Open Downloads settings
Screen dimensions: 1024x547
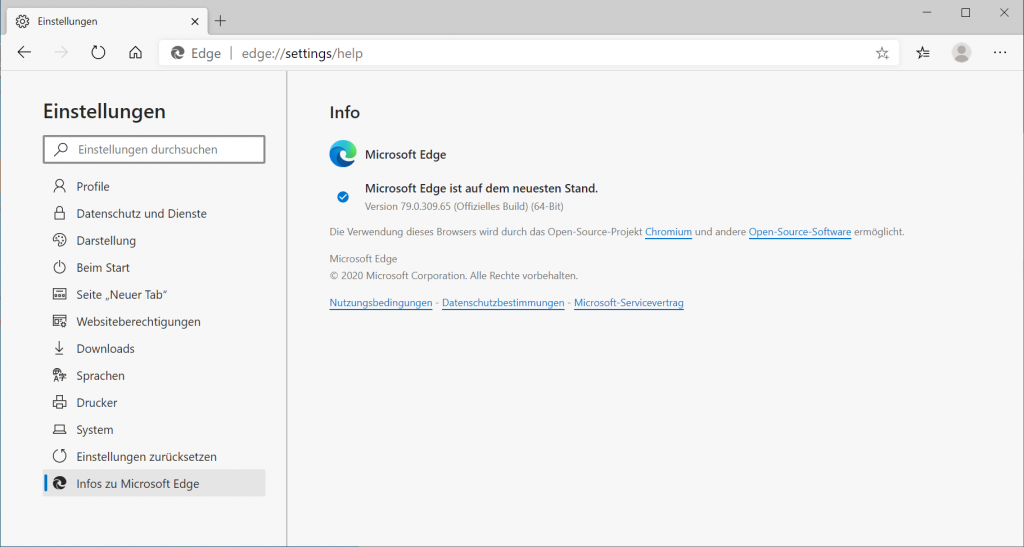tap(154, 349)
